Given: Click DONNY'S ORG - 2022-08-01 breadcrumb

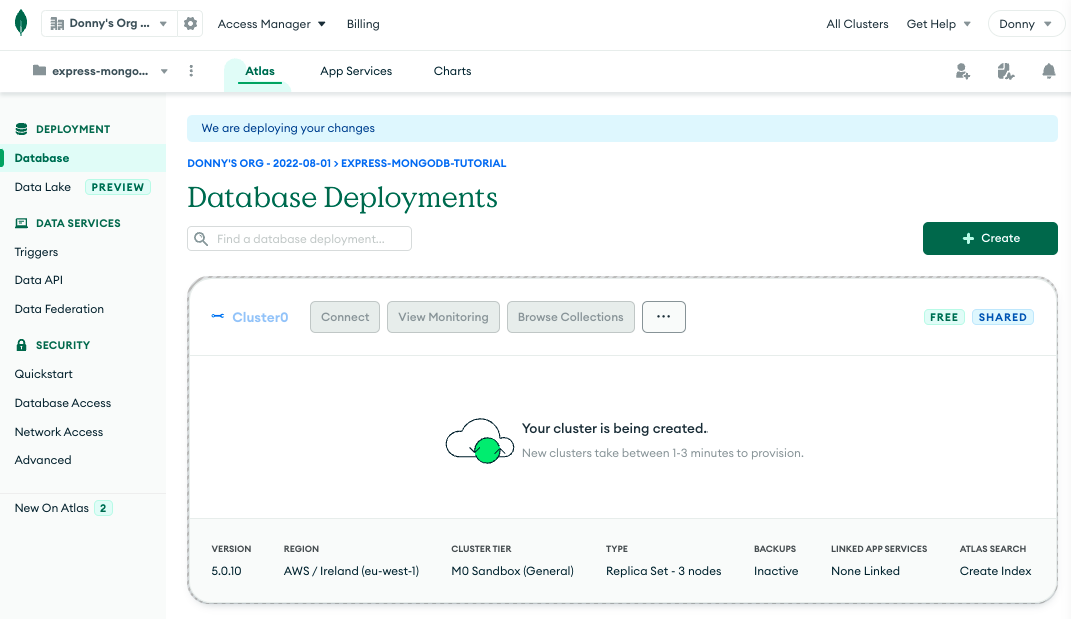Looking at the screenshot, I should click(259, 163).
